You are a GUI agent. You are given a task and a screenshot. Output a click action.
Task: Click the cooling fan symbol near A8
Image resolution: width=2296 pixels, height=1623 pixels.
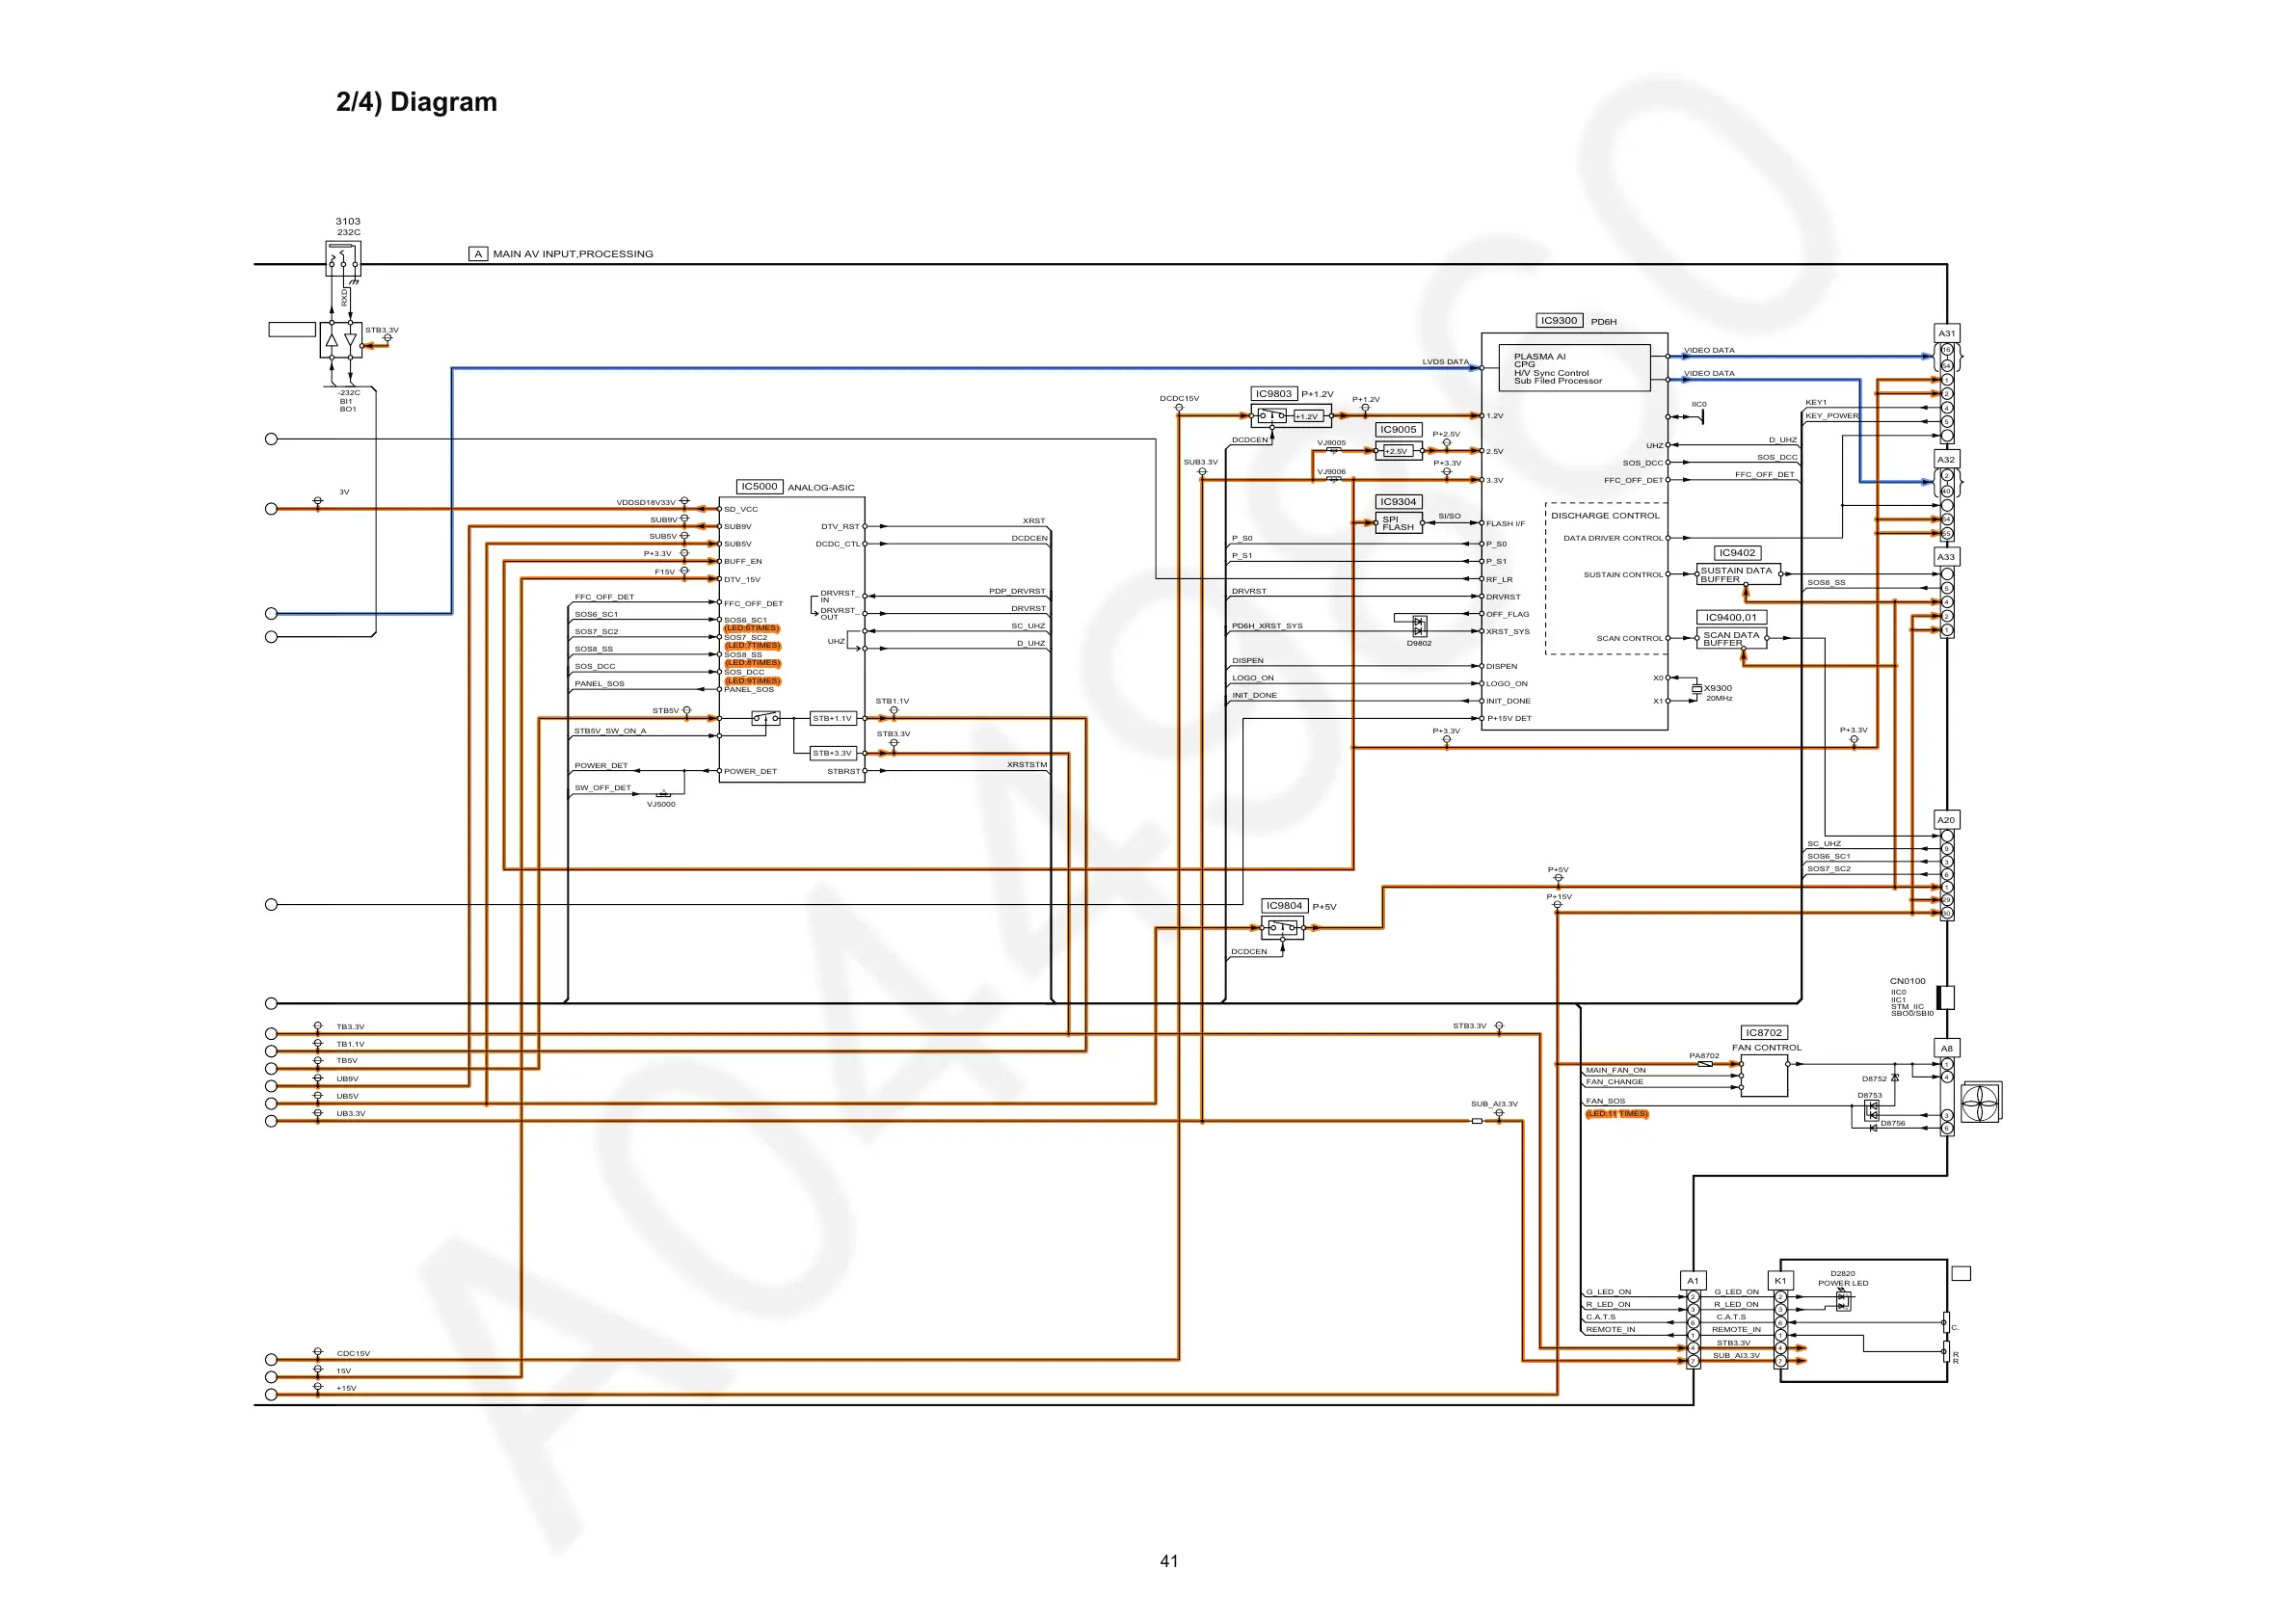click(1980, 1103)
